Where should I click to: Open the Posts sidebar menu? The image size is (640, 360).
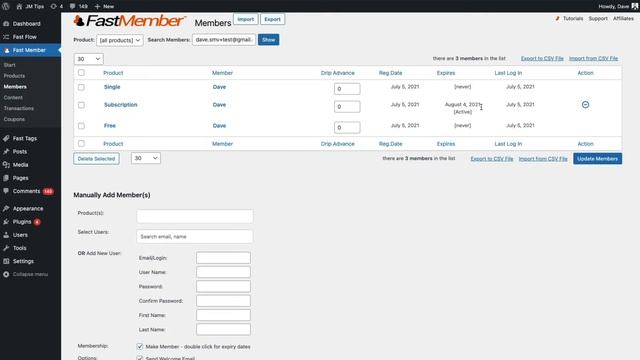pos(20,151)
